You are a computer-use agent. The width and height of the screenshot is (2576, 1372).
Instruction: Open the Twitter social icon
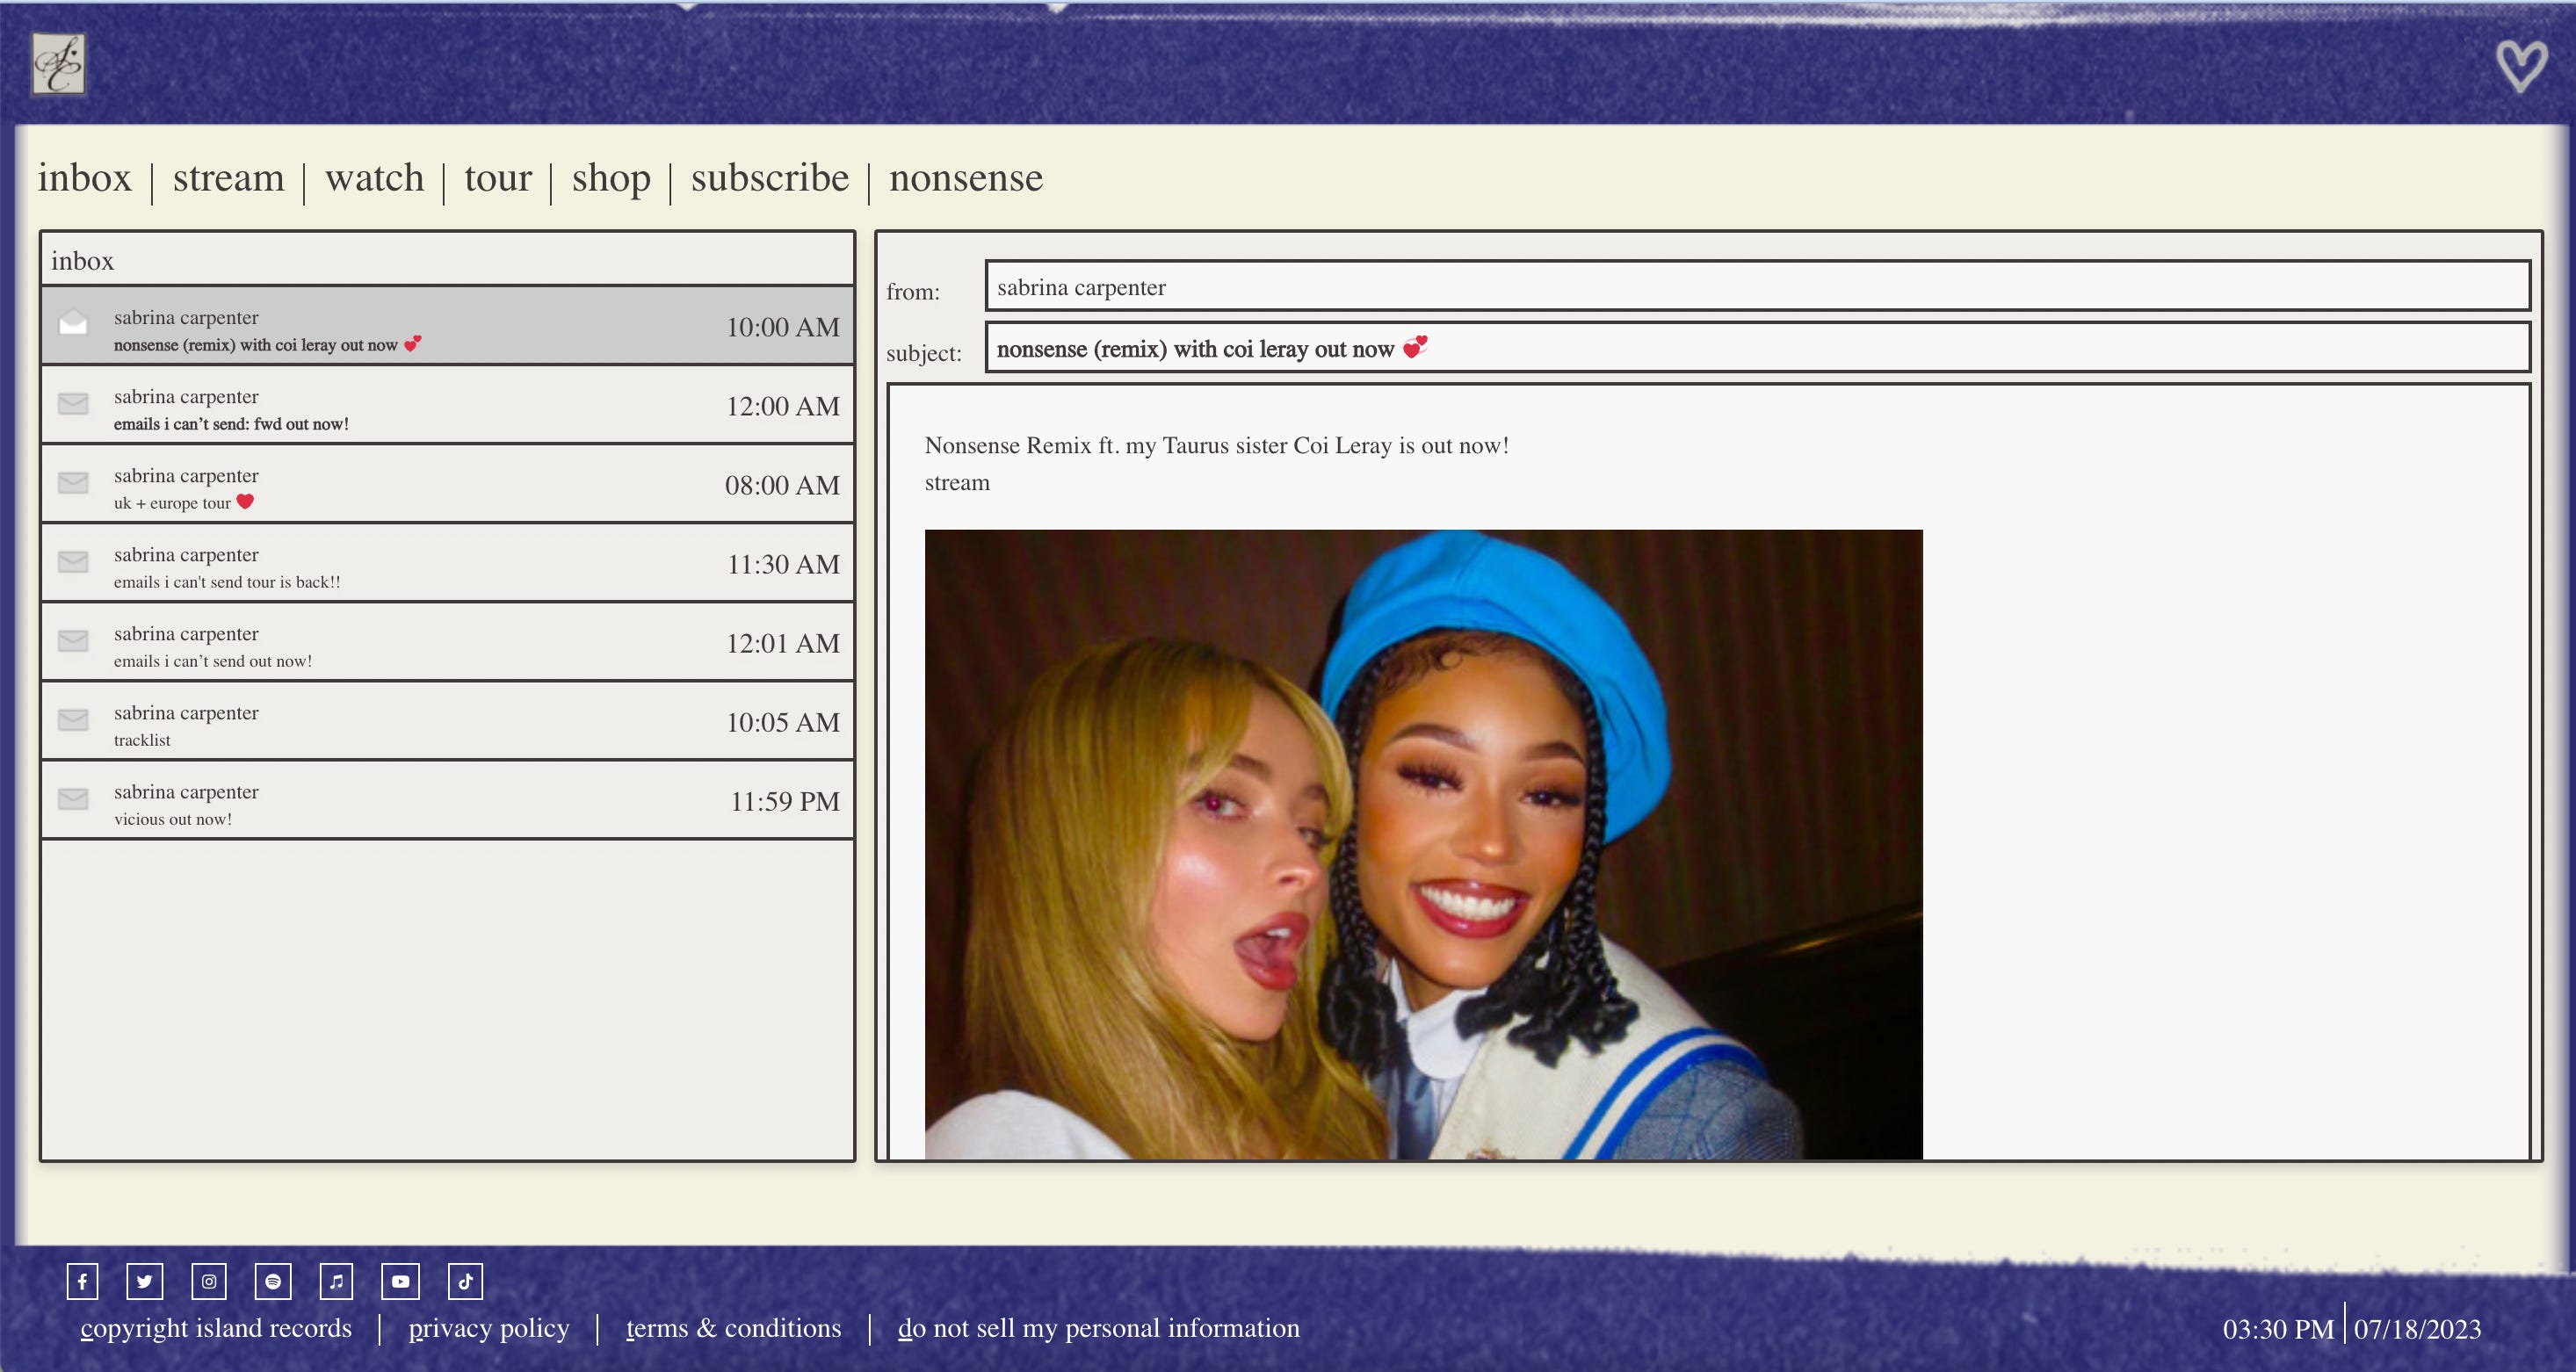pos(145,1281)
